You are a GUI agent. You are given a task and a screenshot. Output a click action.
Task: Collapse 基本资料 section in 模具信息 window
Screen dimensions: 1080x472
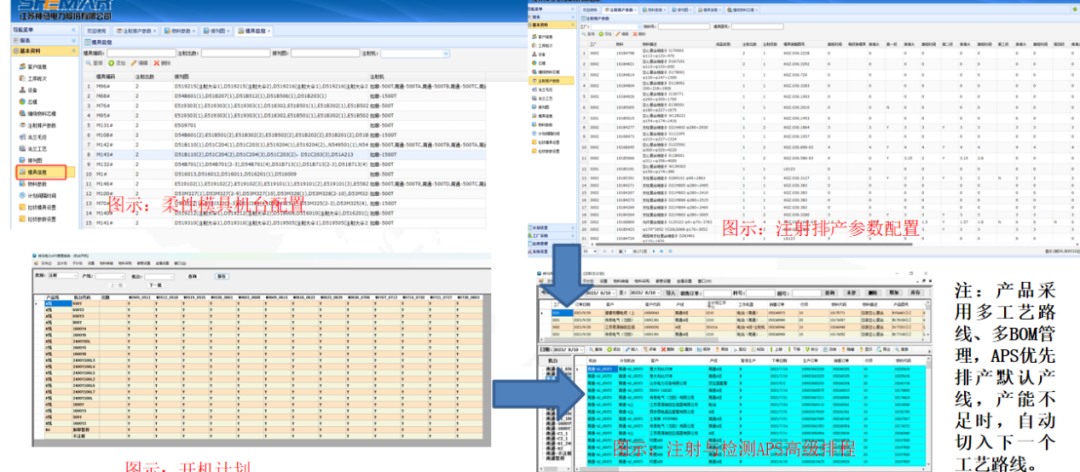coord(73,51)
